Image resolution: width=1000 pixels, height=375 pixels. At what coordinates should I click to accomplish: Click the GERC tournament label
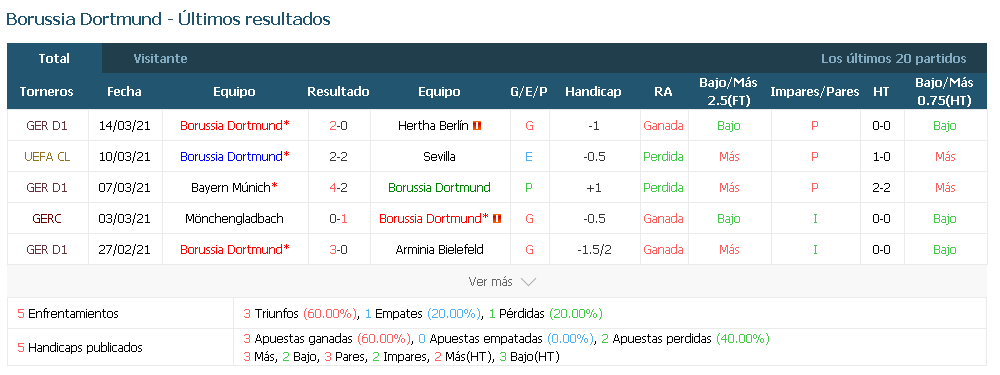click(47, 218)
